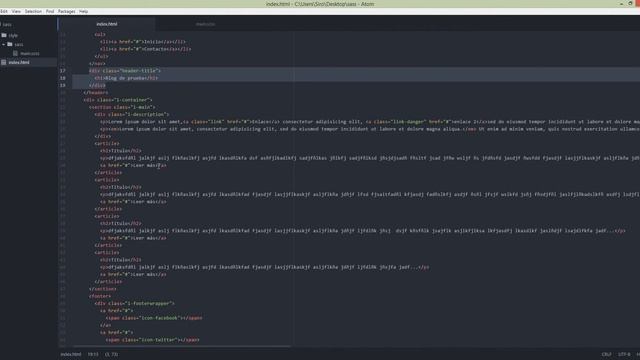Click the 'icon-facebook' span code line
The width and height of the screenshot is (640, 360).
(x=154, y=318)
